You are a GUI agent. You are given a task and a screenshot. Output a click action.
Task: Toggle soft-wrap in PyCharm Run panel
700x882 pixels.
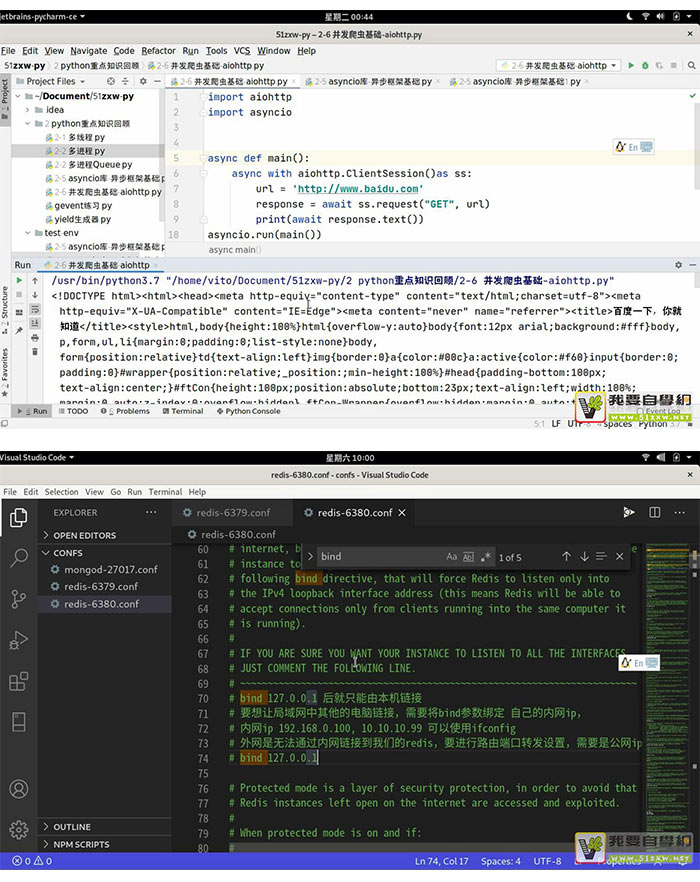[x=35, y=309]
